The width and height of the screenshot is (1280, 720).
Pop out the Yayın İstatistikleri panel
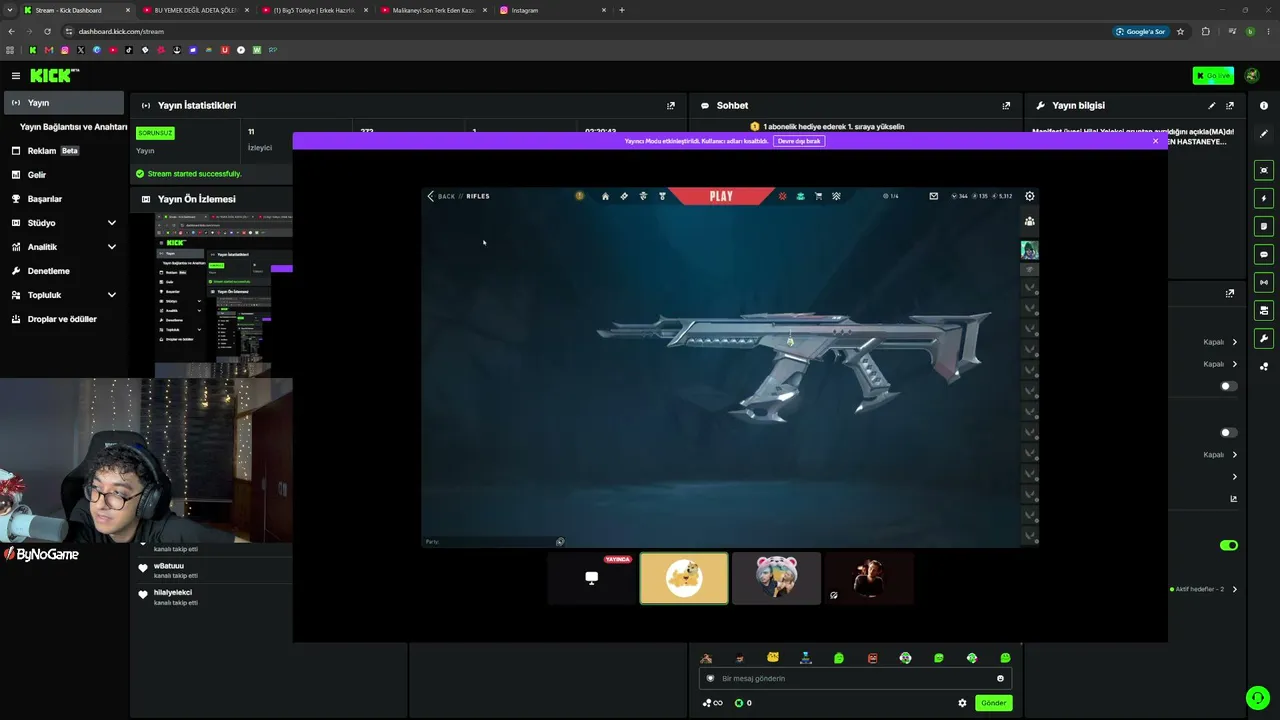[671, 105]
